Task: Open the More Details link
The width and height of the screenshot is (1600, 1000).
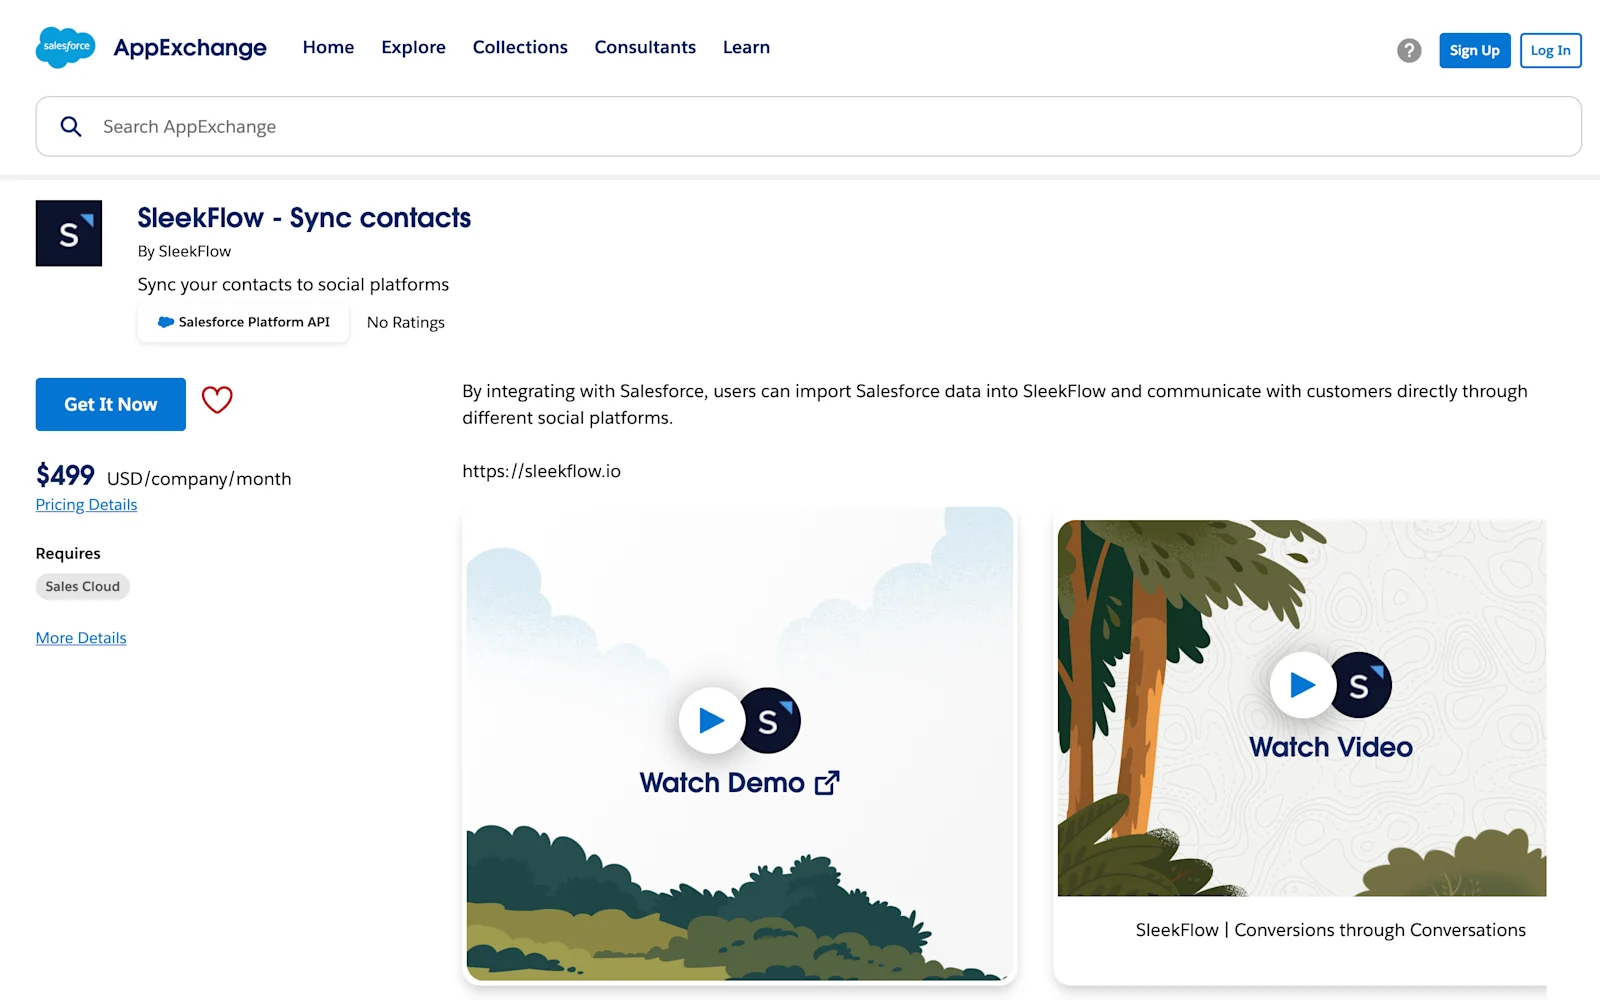Action: coord(80,637)
